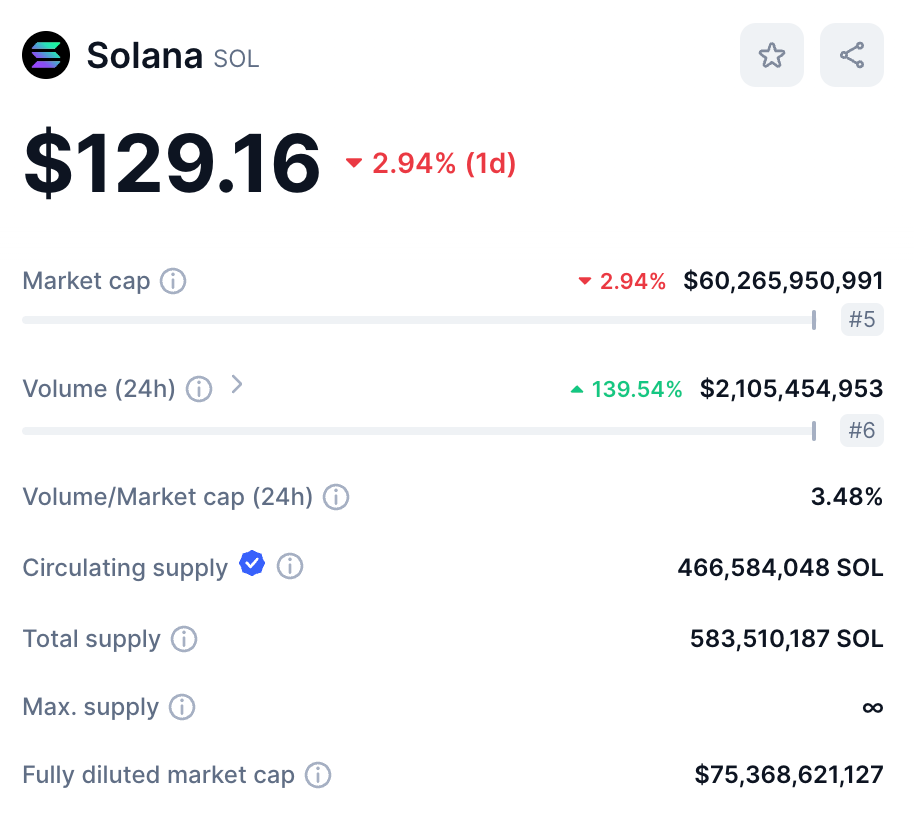The height and width of the screenshot is (814, 914).
Task: Open Volume (24h) info icon
Action: click(x=199, y=389)
